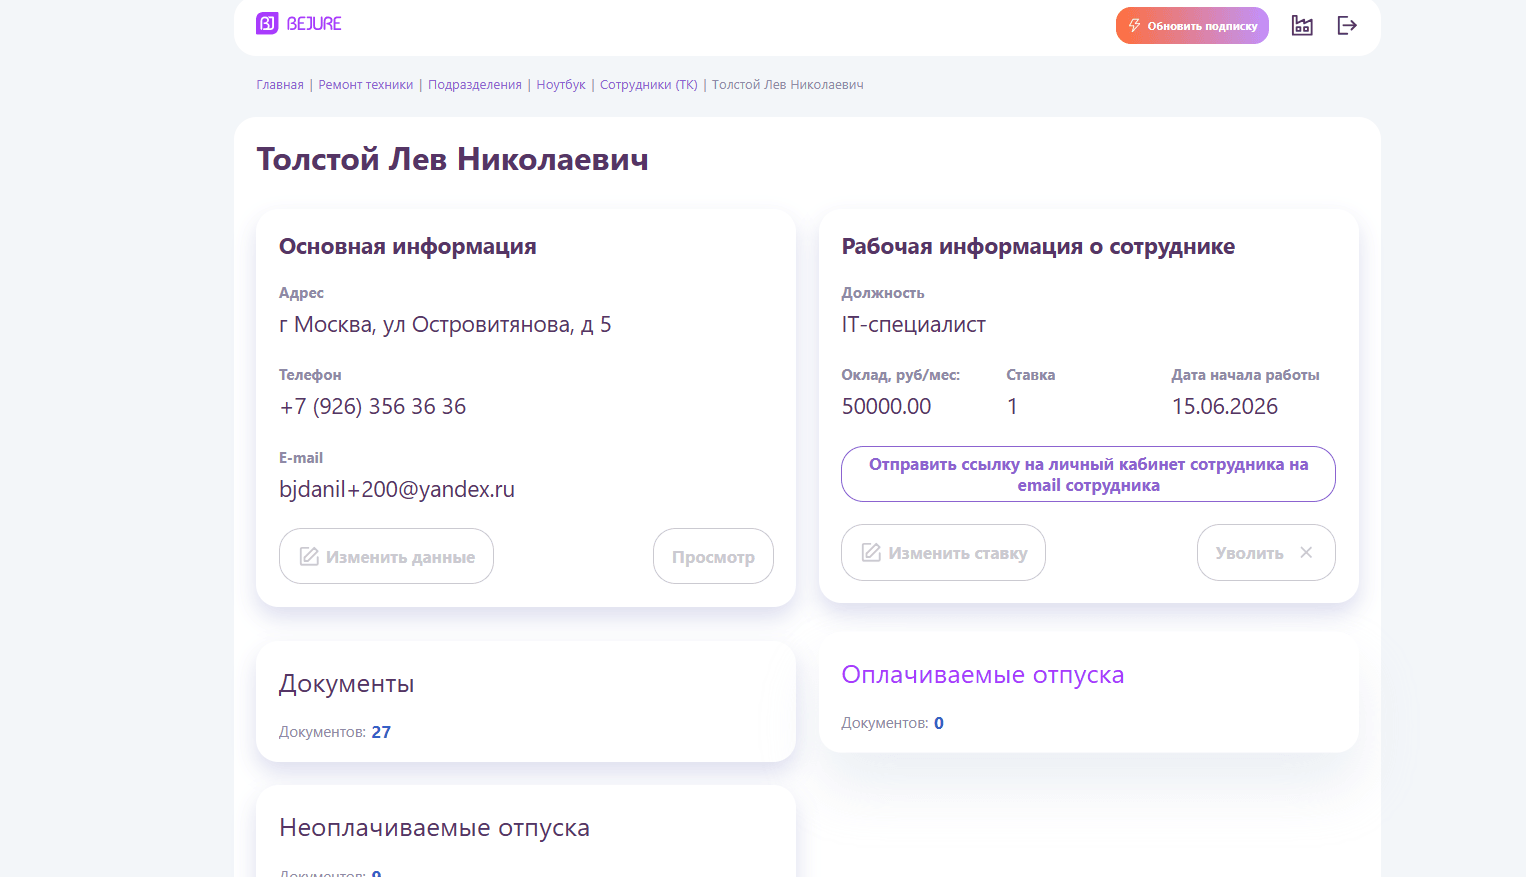Click the Дата начала работы label
This screenshot has width=1526, height=877.
pyautogui.click(x=1246, y=375)
